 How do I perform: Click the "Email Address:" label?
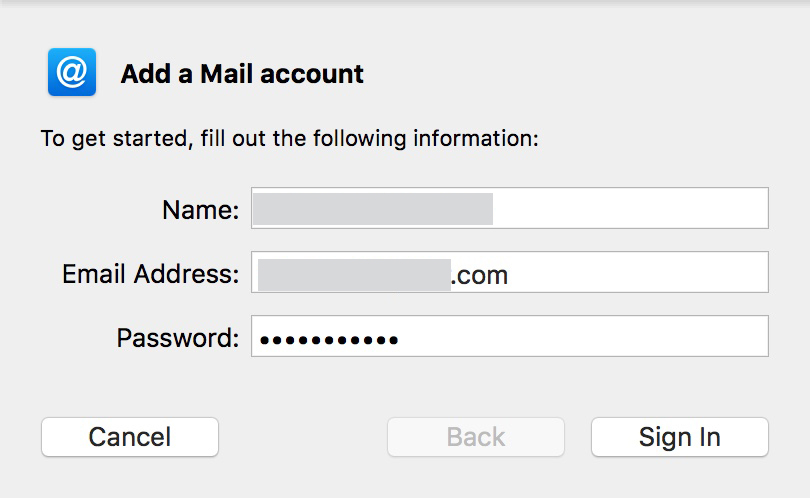tap(150, 274)
